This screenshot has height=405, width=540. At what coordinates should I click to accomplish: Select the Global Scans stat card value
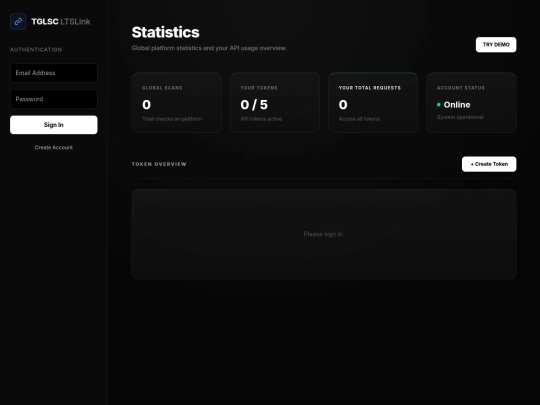click(x=146, y=105)
